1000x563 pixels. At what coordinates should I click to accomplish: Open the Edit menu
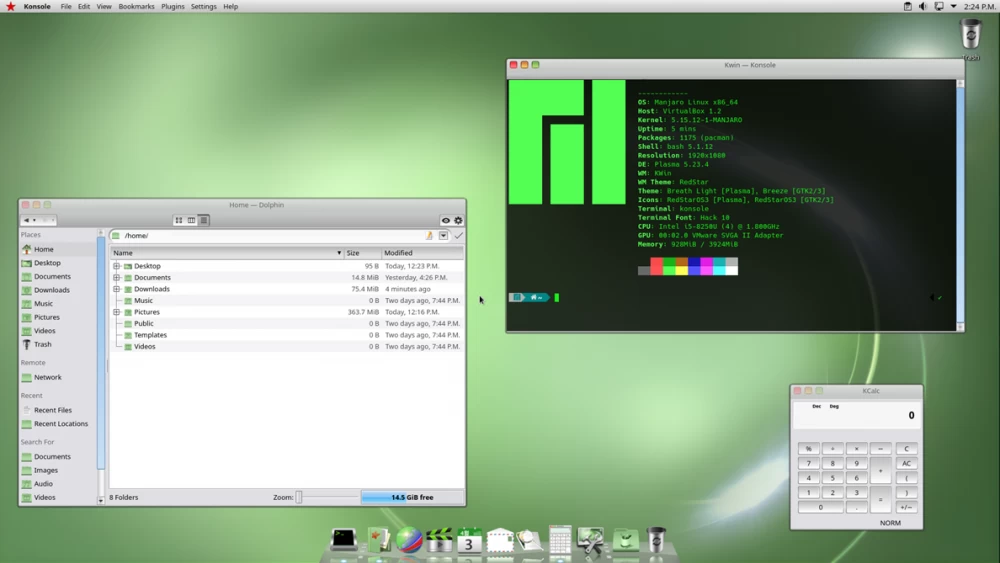[84, 6]
